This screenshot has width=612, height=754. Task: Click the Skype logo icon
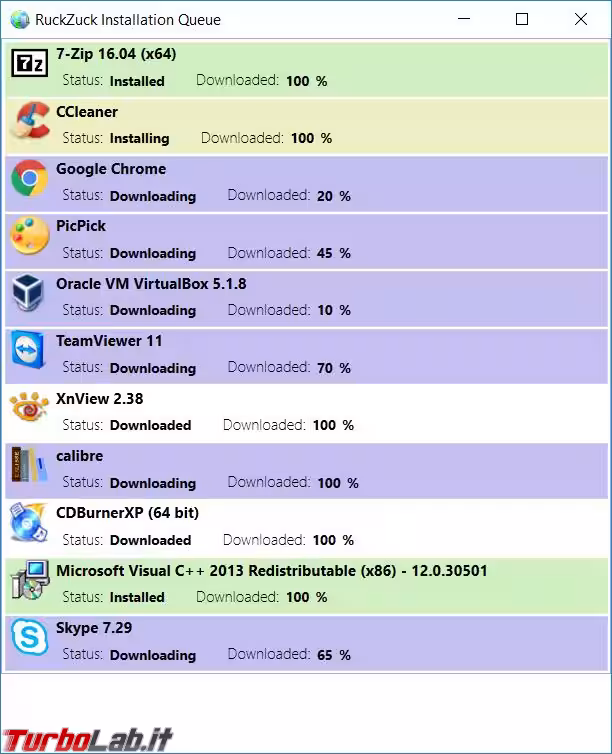pos(29,637)
